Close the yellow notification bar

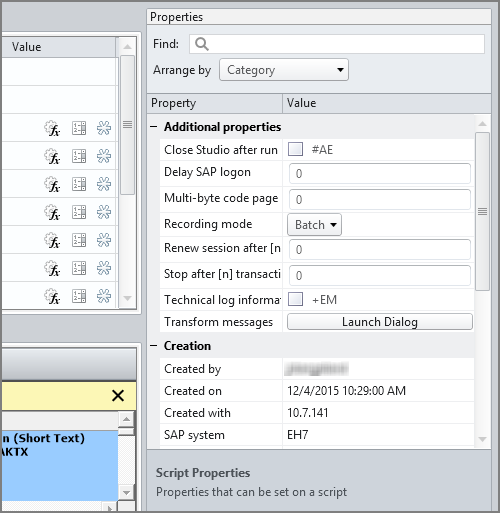coord(118,396)
